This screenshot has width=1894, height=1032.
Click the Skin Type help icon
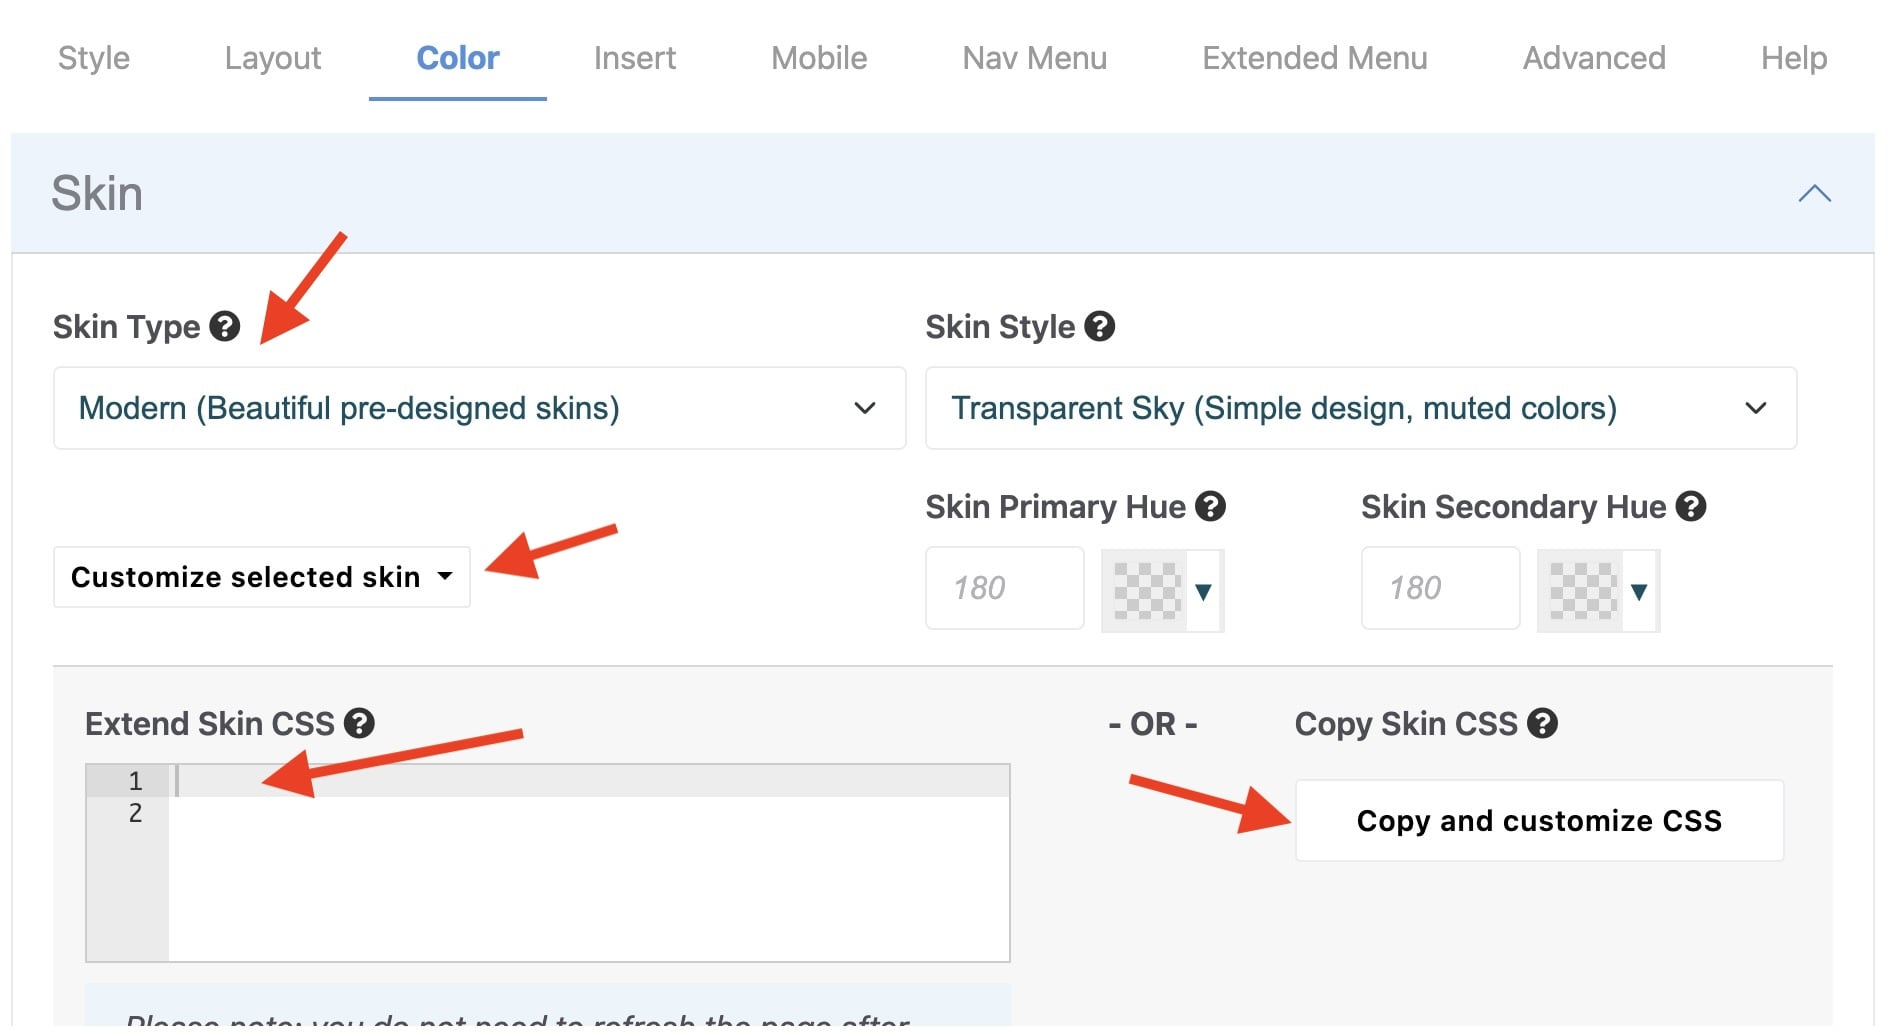(225, 327)
